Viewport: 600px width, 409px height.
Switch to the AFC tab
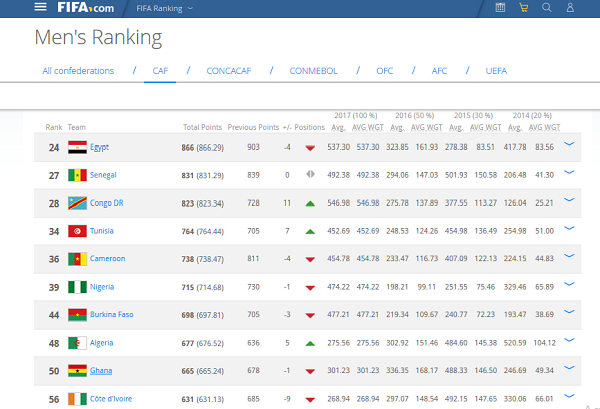tap(439, 71)
